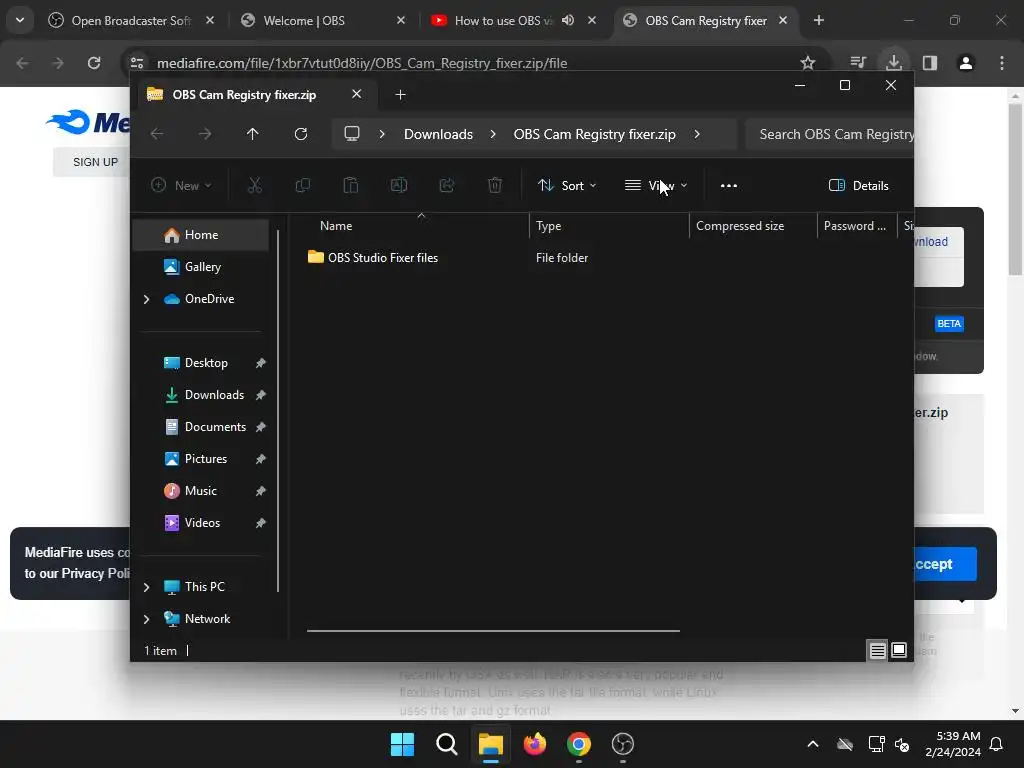Screen dimensions: 1024x768
Task: Open Documents in navigation pane
Action: click(x=215, y=427)
